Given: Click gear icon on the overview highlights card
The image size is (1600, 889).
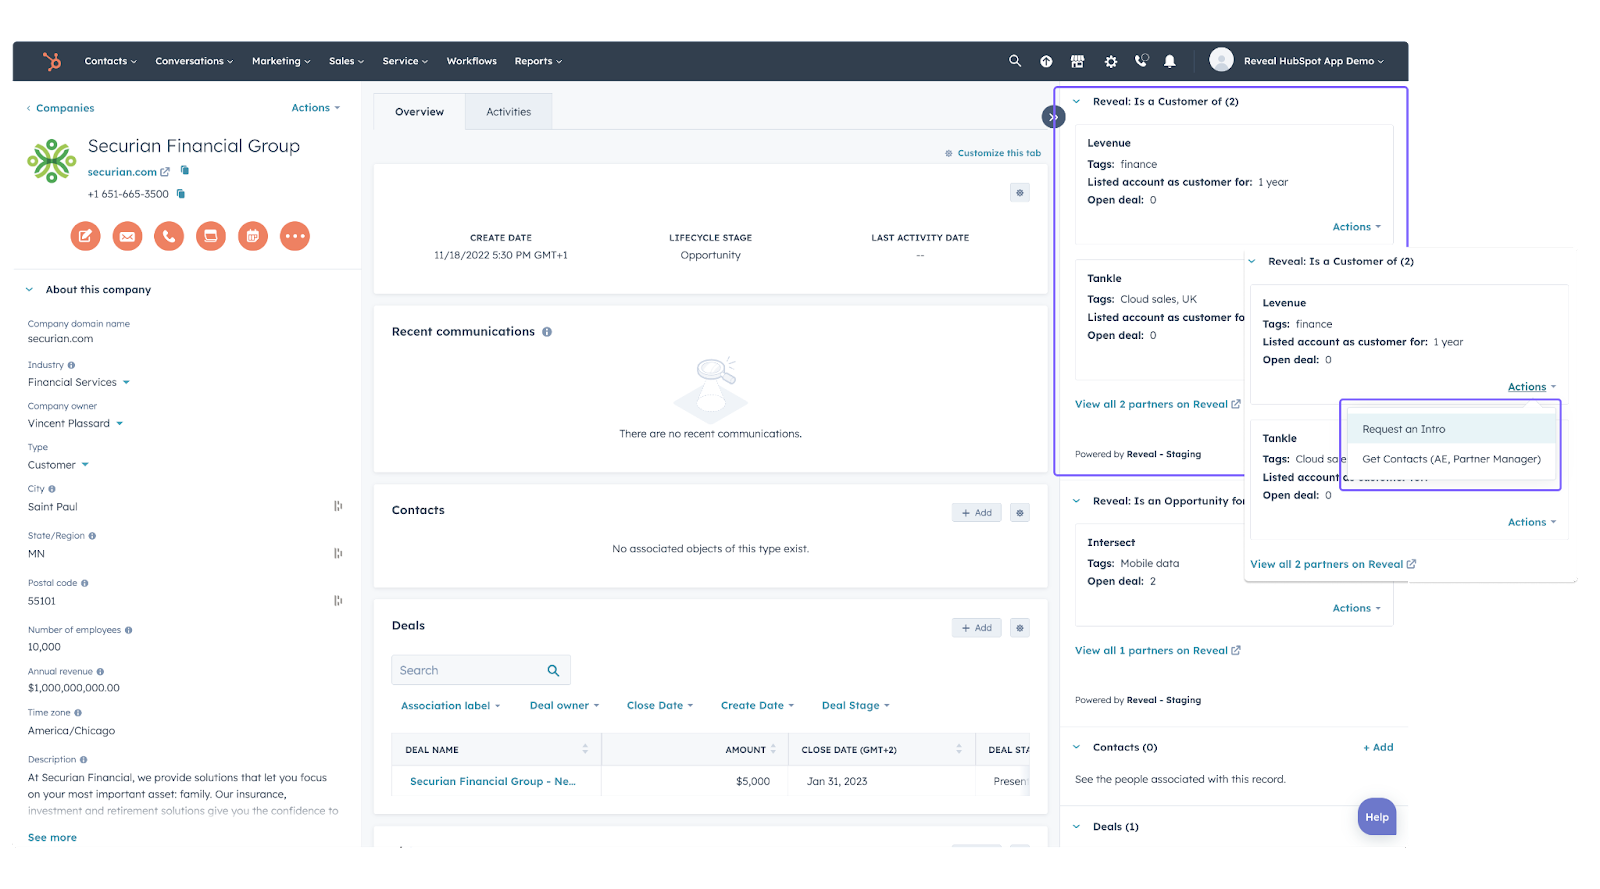Looking at the screenshot, I should pos(1020,193).
